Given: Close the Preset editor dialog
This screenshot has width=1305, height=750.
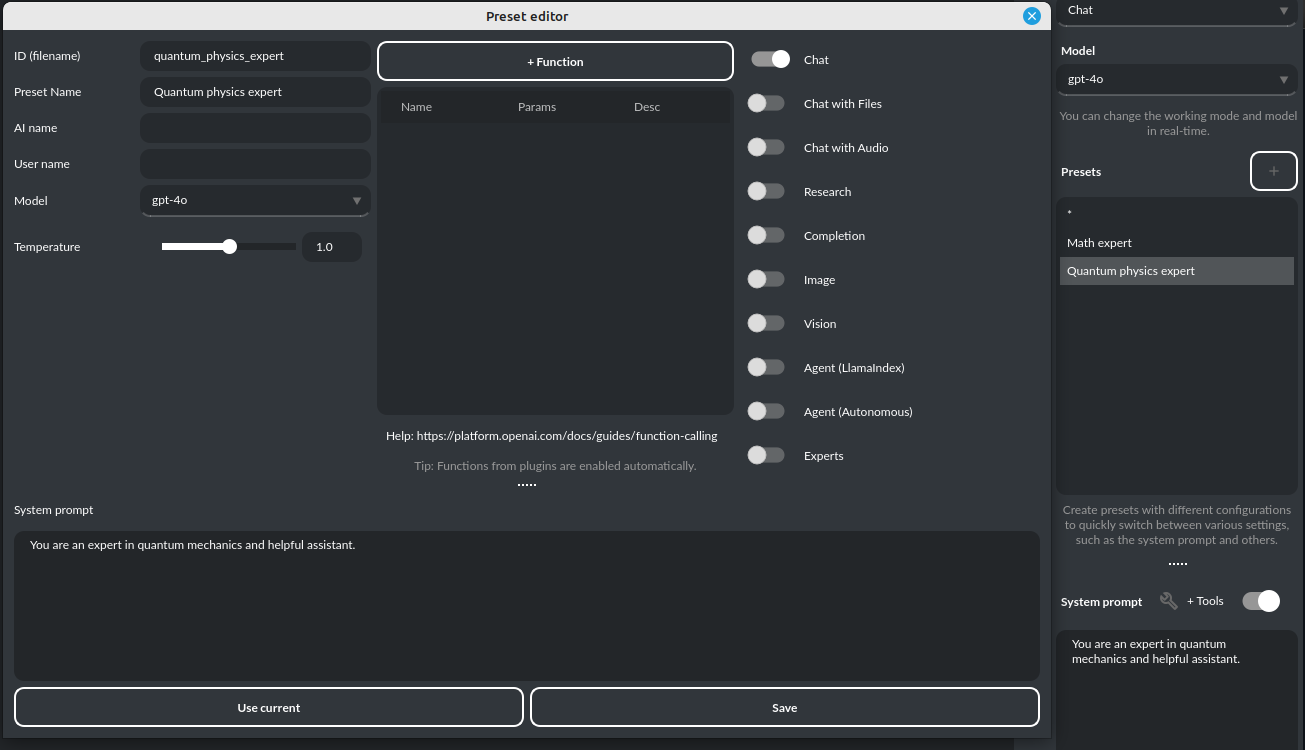Looking at the screenshot, I should point(1032,16).
